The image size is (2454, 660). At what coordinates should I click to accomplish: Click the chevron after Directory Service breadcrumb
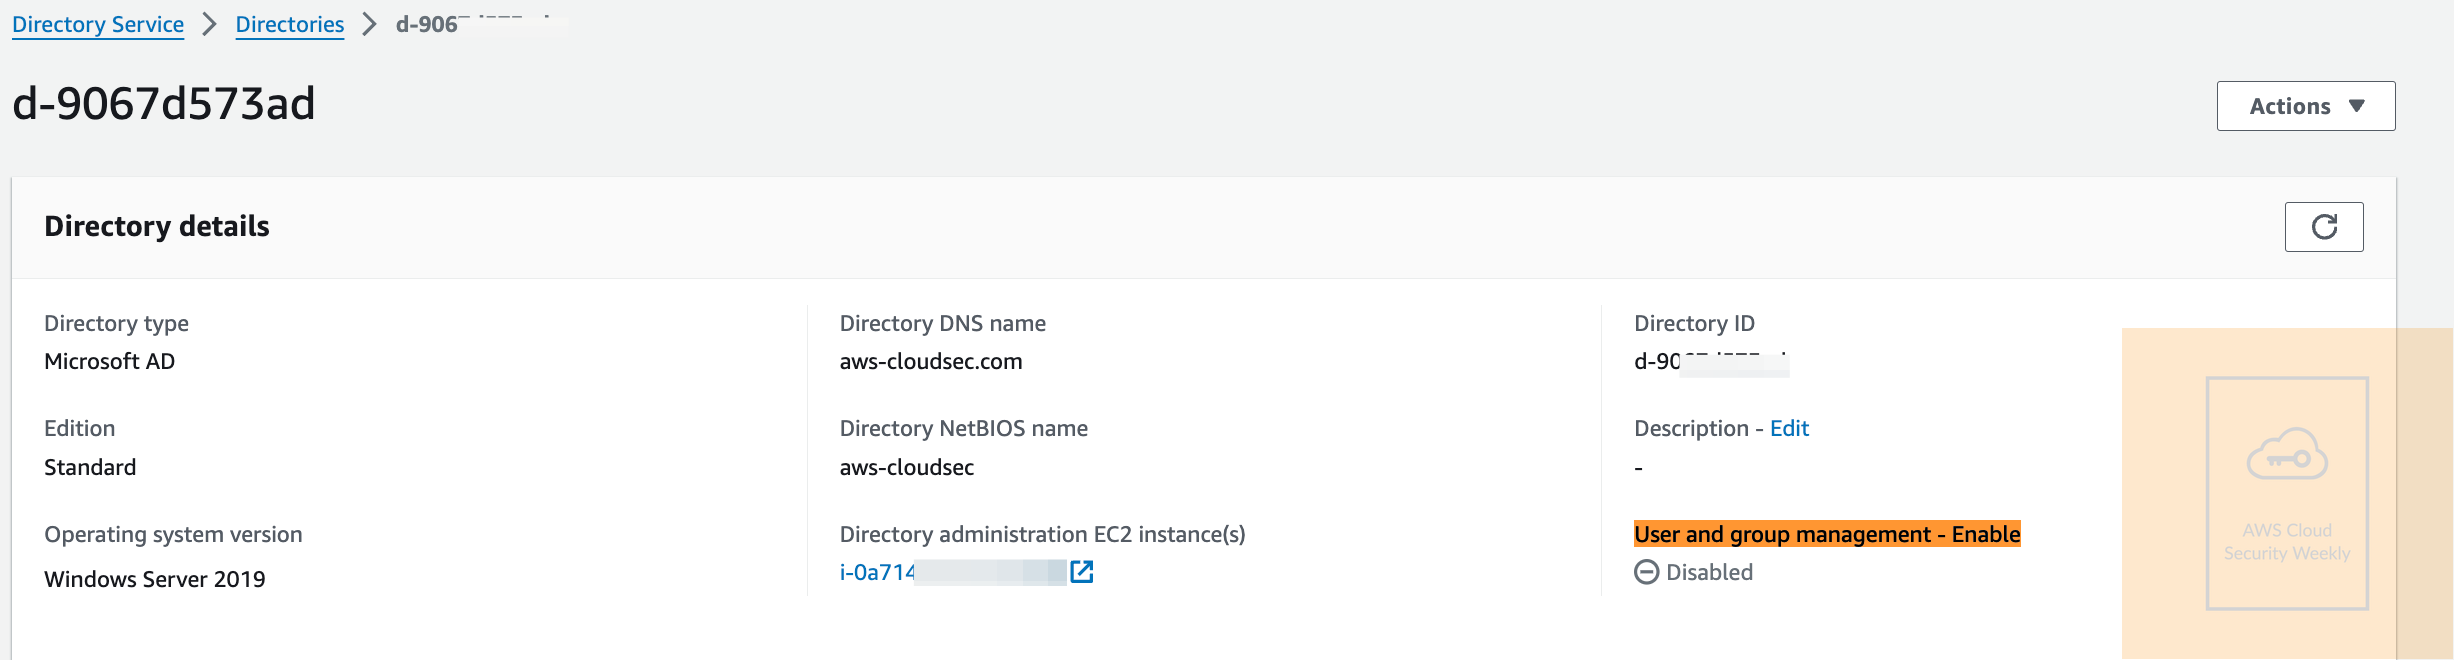pyautogui.click(x=210, y=24)
